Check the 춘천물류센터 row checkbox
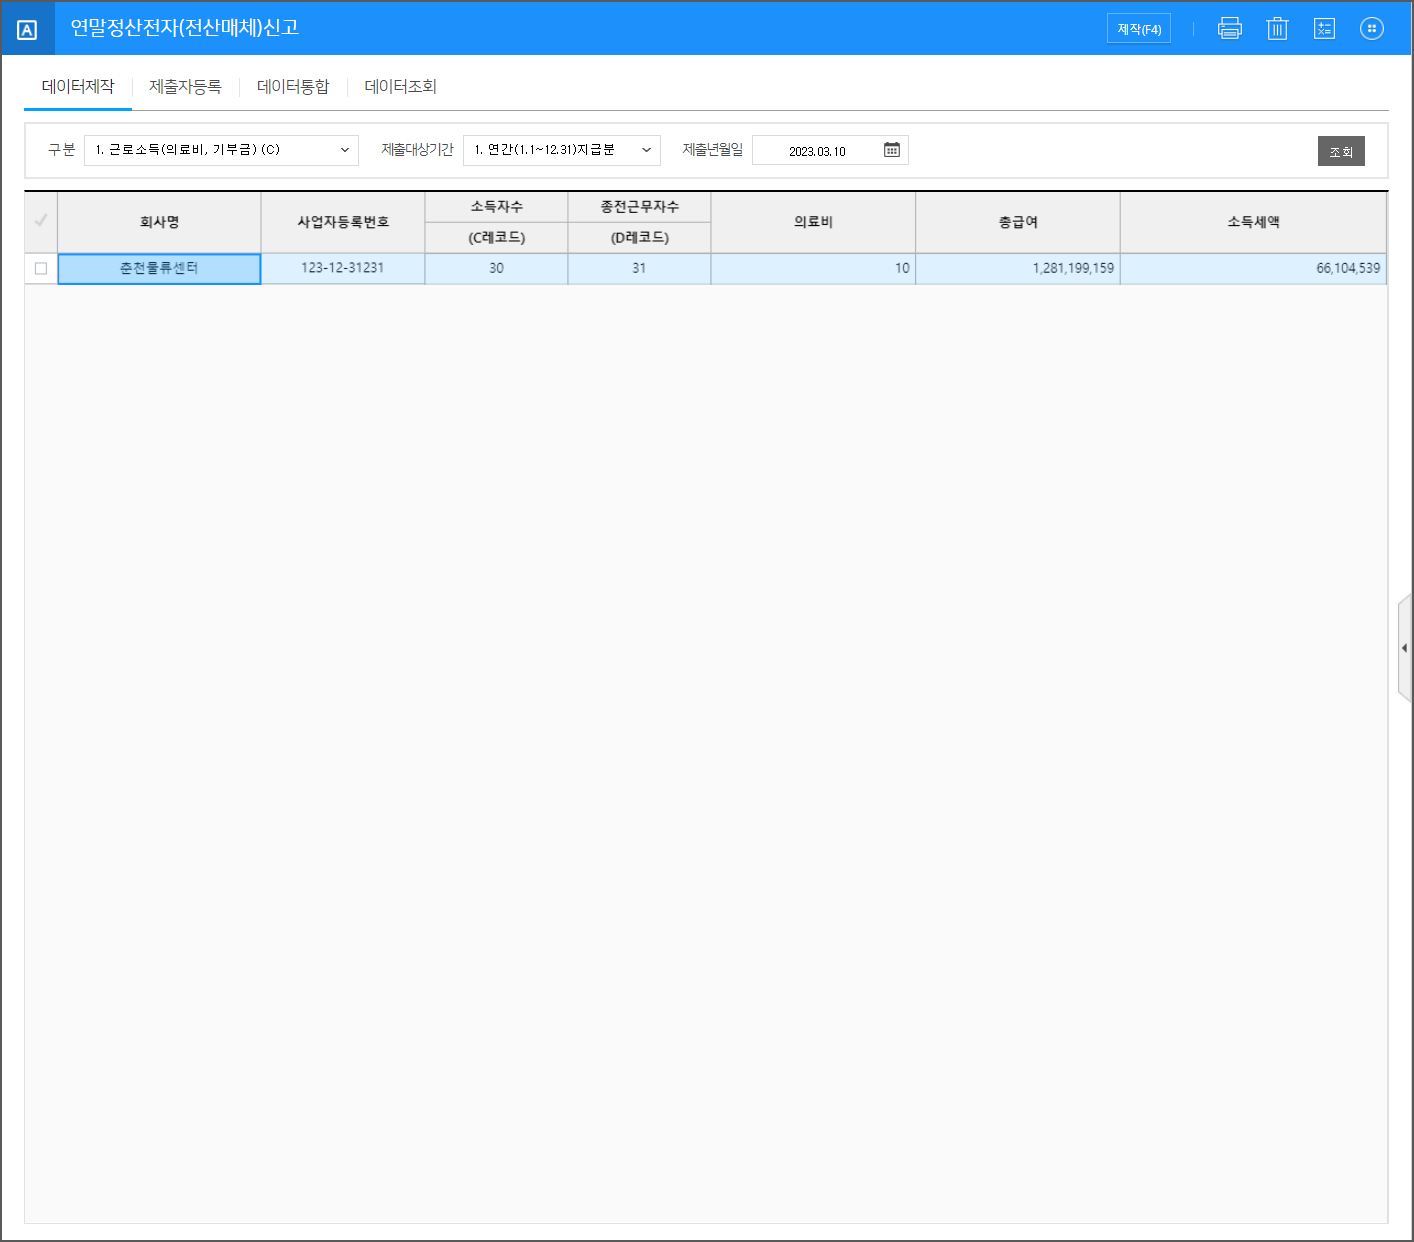Image resolution: width=1414 pixels, height=1242 pixels. pyautogui.click(x=41, y=269)
